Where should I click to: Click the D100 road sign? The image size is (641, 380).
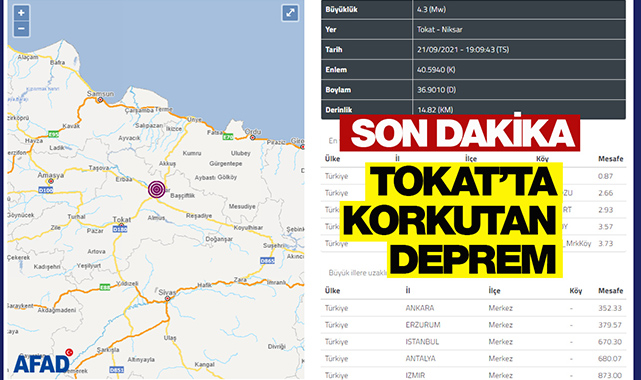[x=45, y=190]
